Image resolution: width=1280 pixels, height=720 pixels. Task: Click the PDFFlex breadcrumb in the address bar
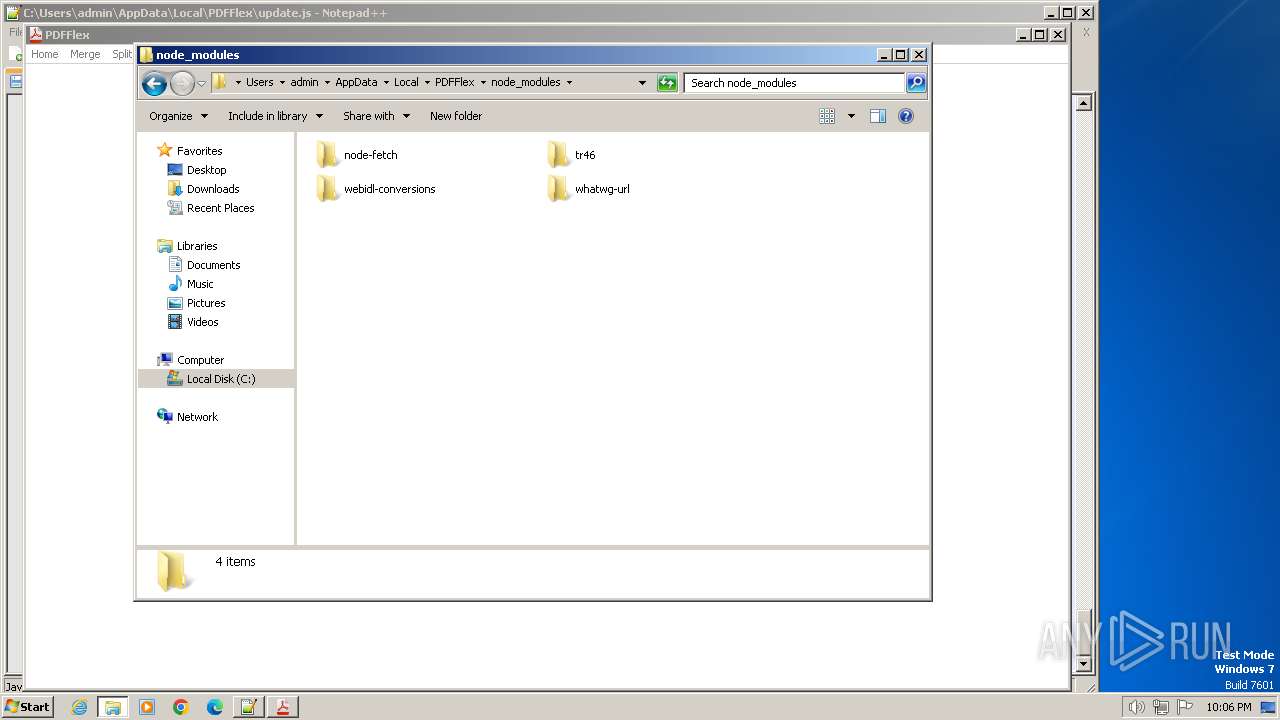pos(454,82)
